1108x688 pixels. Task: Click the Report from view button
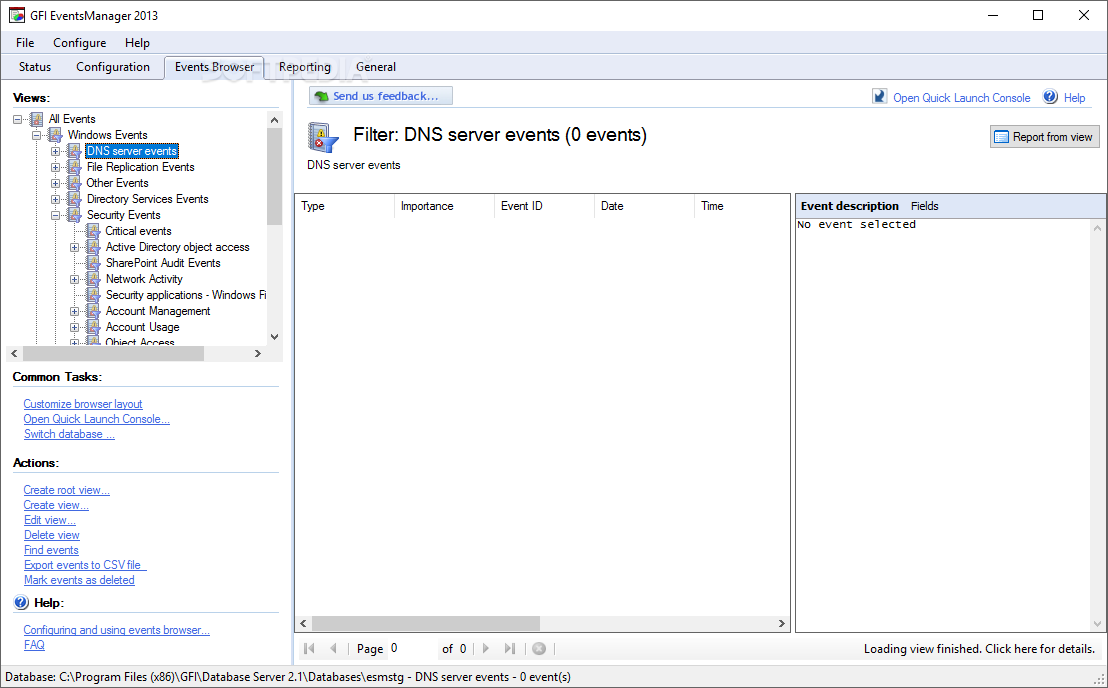click(x=1044, y=137)
